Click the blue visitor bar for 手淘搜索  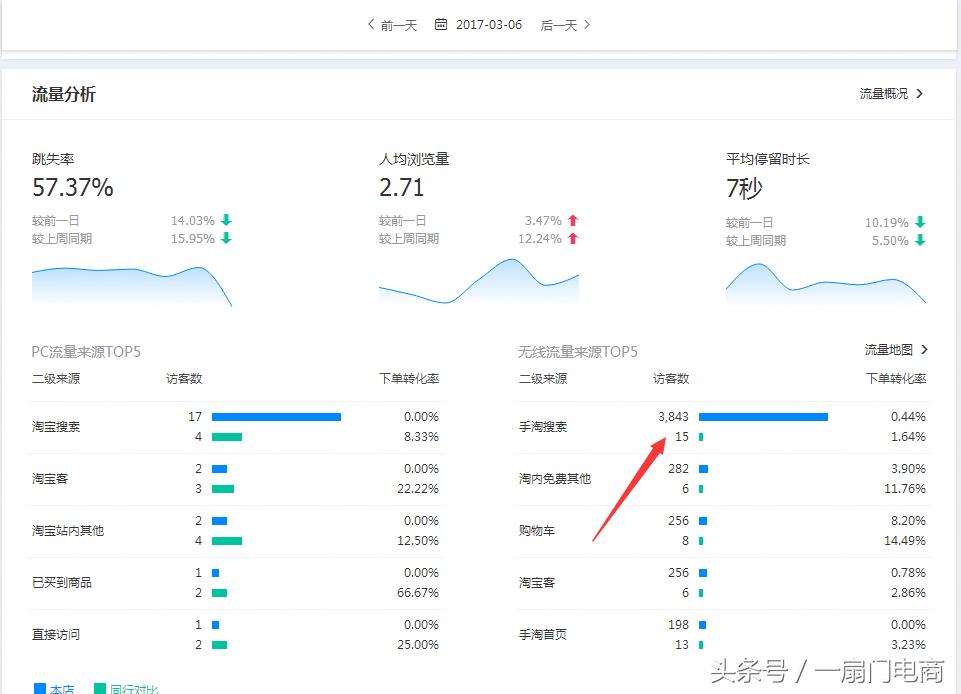764,416
